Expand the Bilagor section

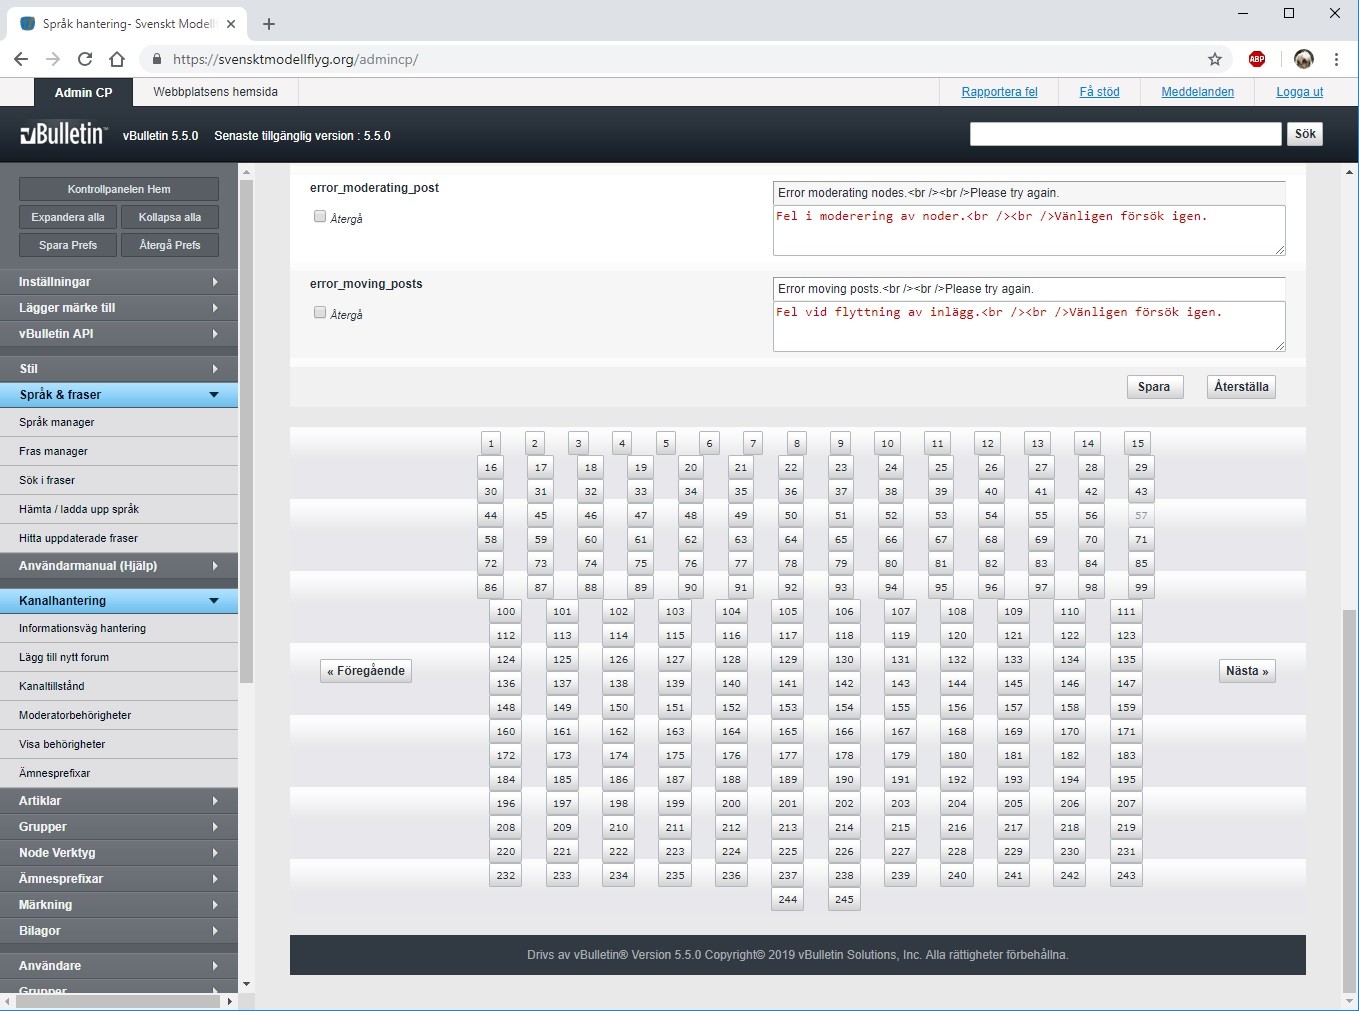[x=119, y=931]
